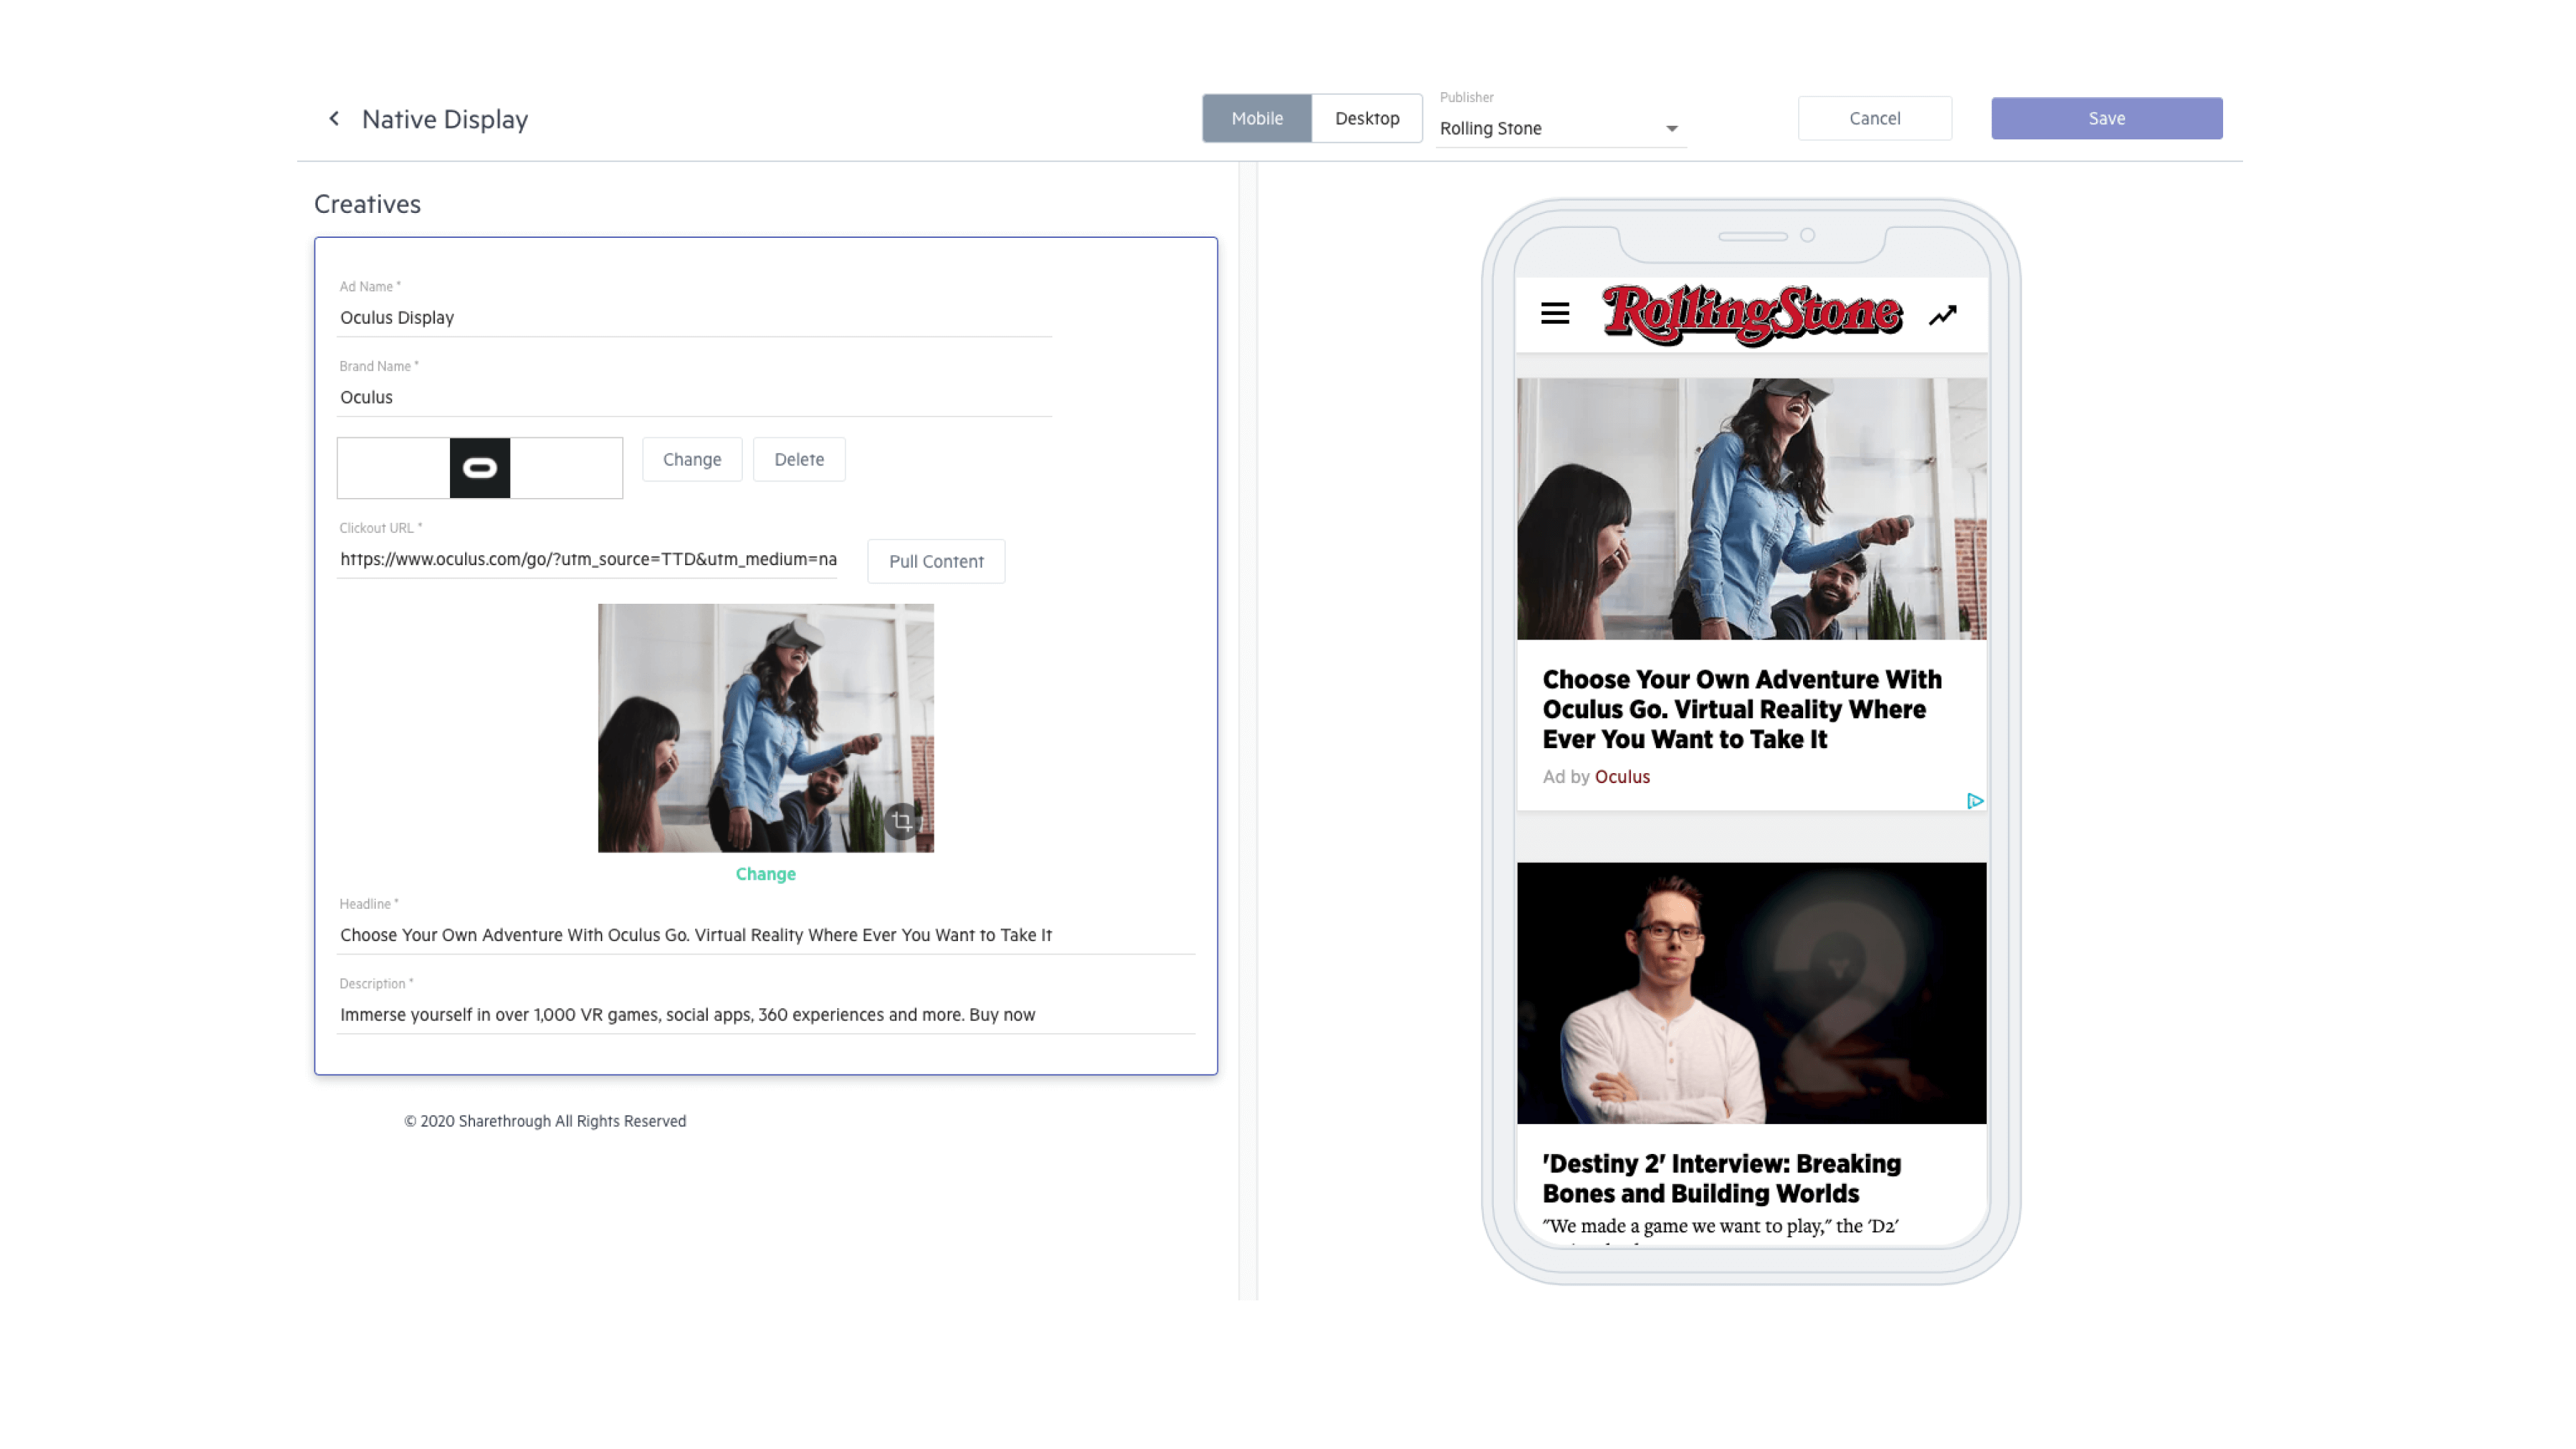Open the Publisher dropdown arrow
2576x1449 pixels.
[x=1671, y=129]
